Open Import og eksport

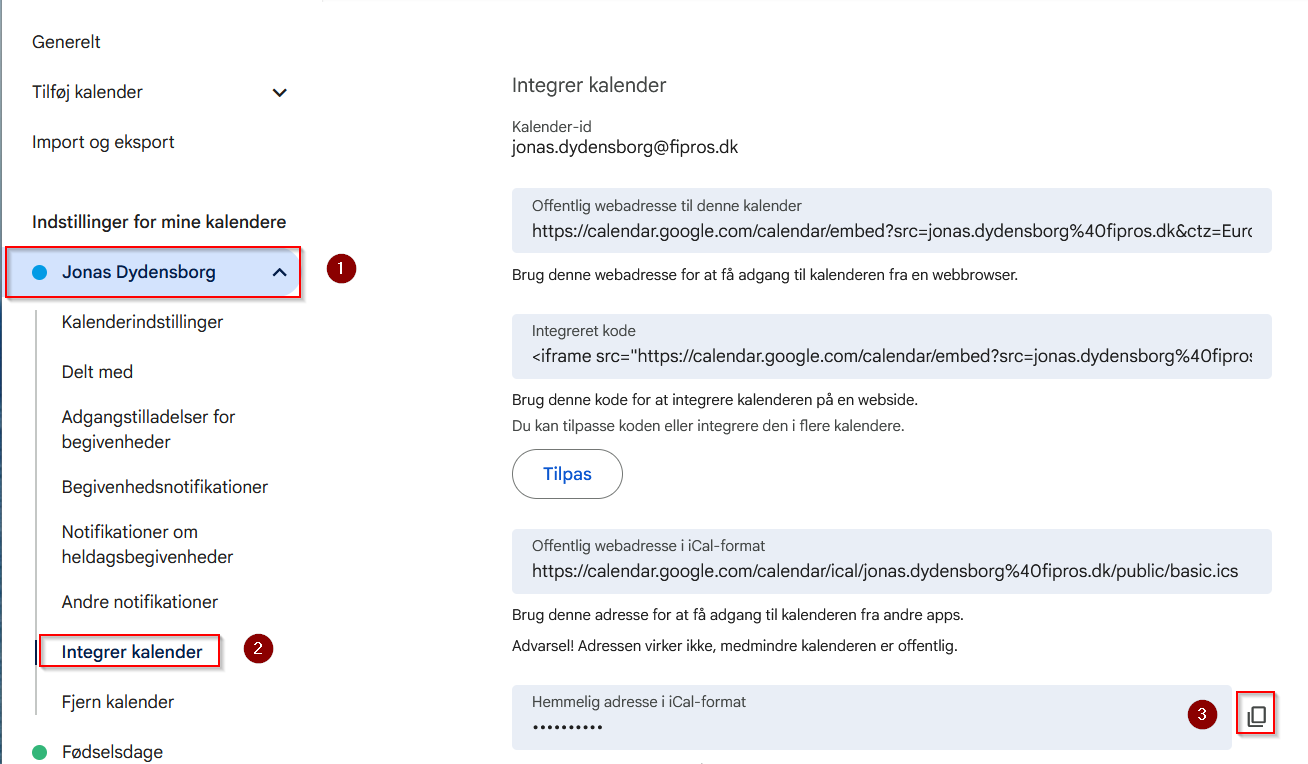click(103, 142)
